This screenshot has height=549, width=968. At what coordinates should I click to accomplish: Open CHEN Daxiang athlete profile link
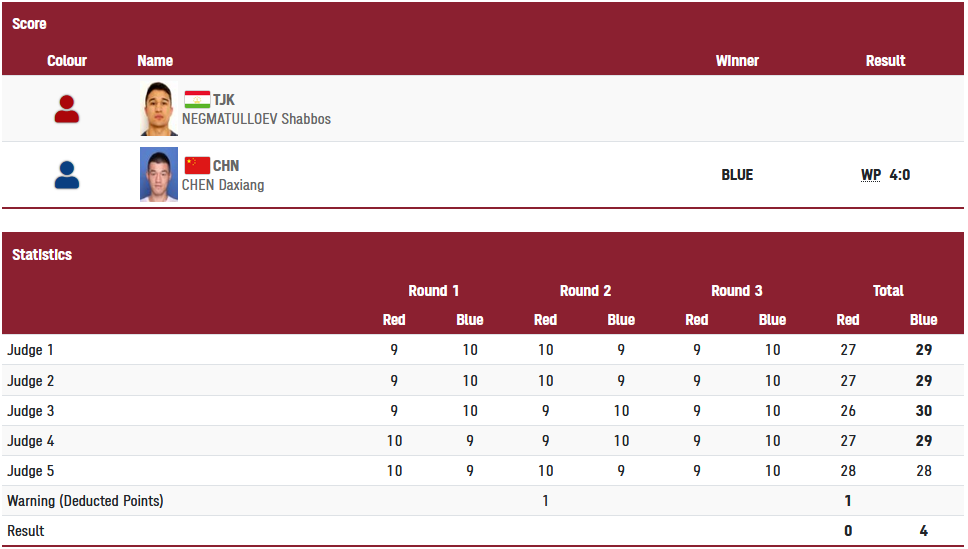coord(223,185)
